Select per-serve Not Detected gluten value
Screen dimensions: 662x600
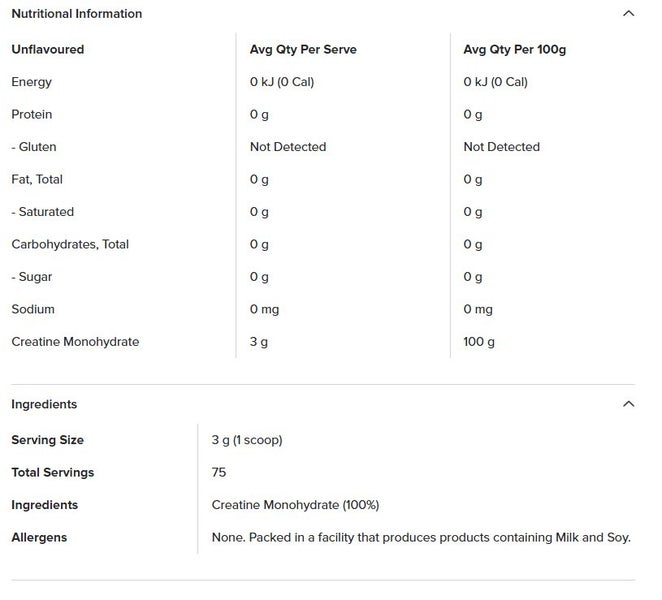click(x=288, y=147)
